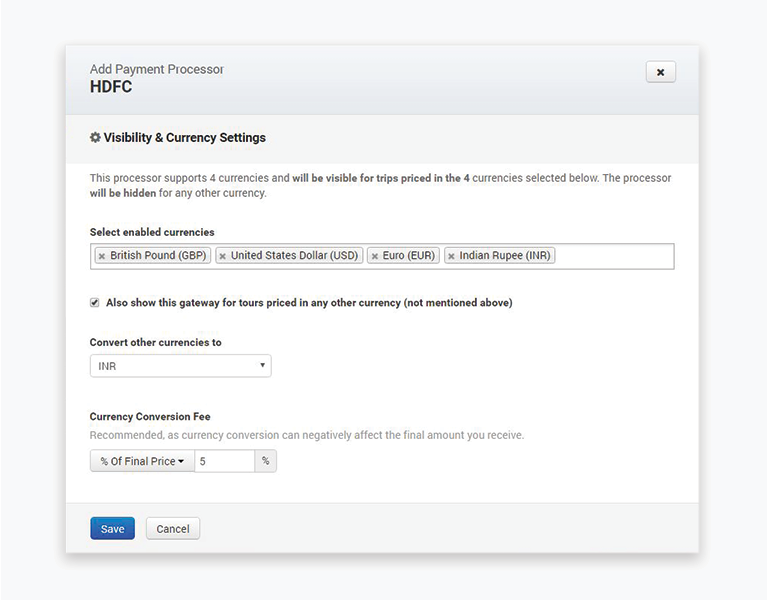Close the Add Payment Processor dialog
Viewport: 768px width, 600px height.
(660, 72)
